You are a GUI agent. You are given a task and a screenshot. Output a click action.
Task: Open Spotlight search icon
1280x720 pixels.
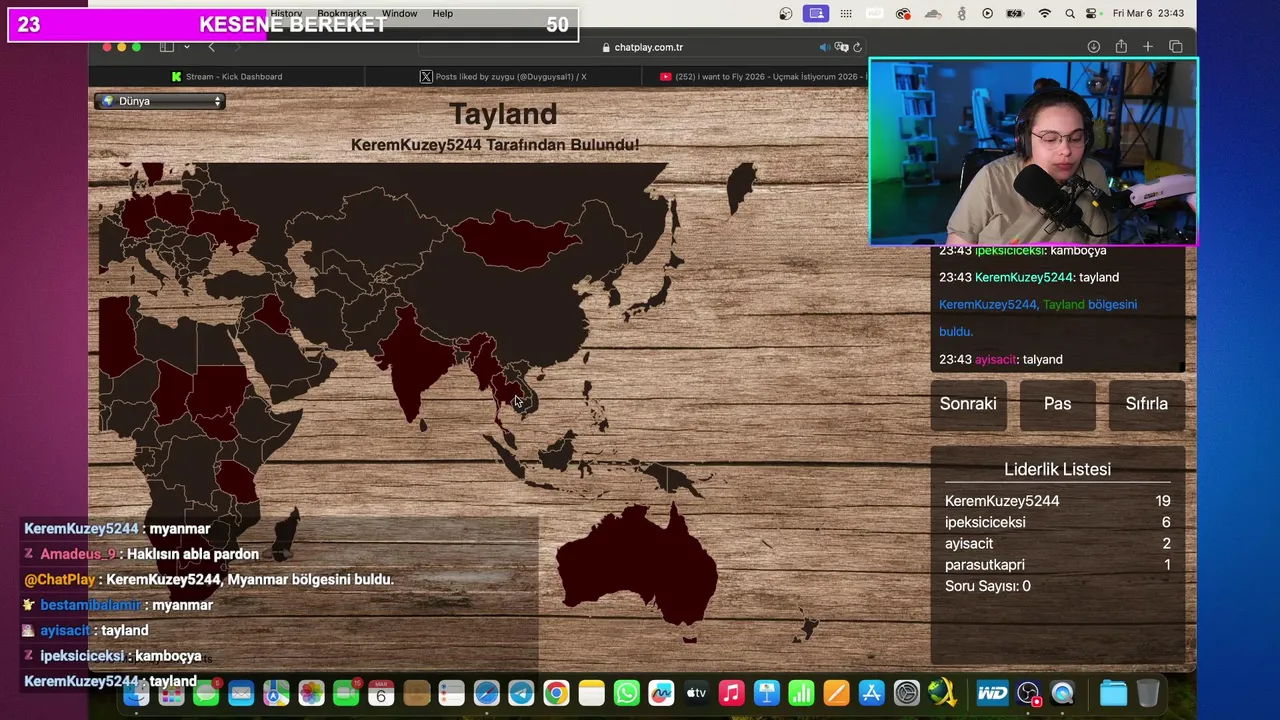(x=1070, y=14)
